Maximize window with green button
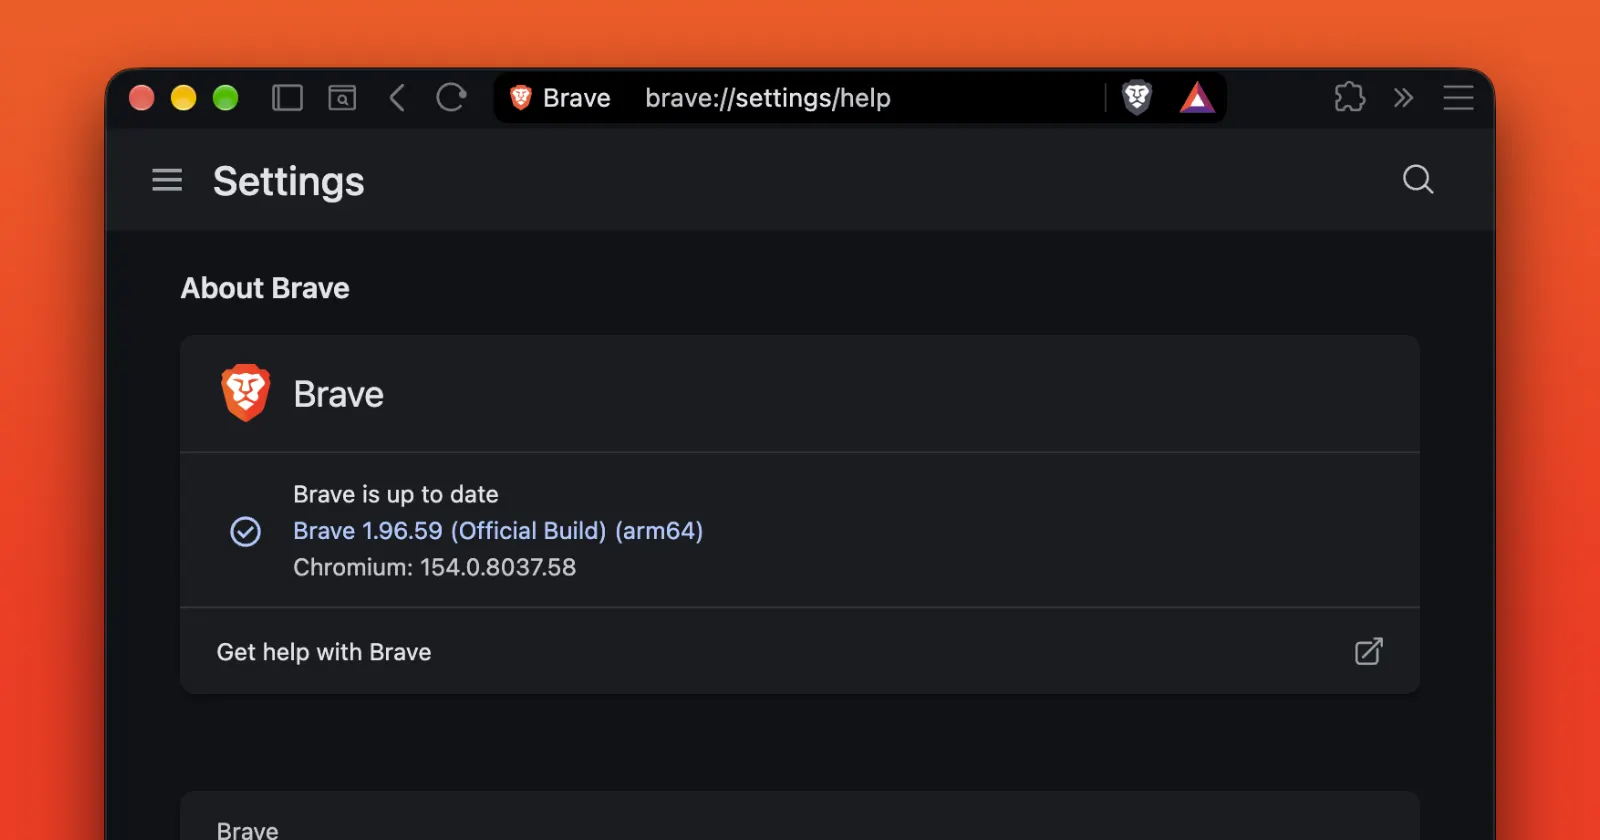 [226, 98]
